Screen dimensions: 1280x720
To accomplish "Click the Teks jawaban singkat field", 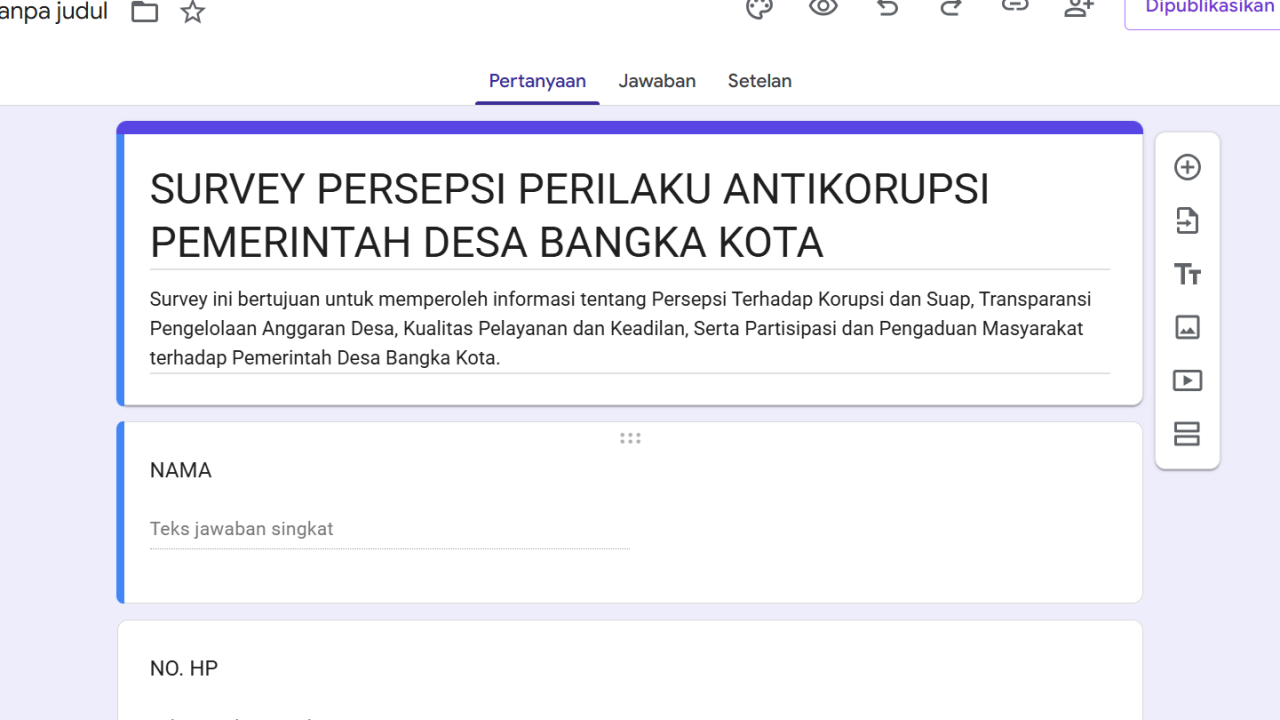I will (390, 529).
